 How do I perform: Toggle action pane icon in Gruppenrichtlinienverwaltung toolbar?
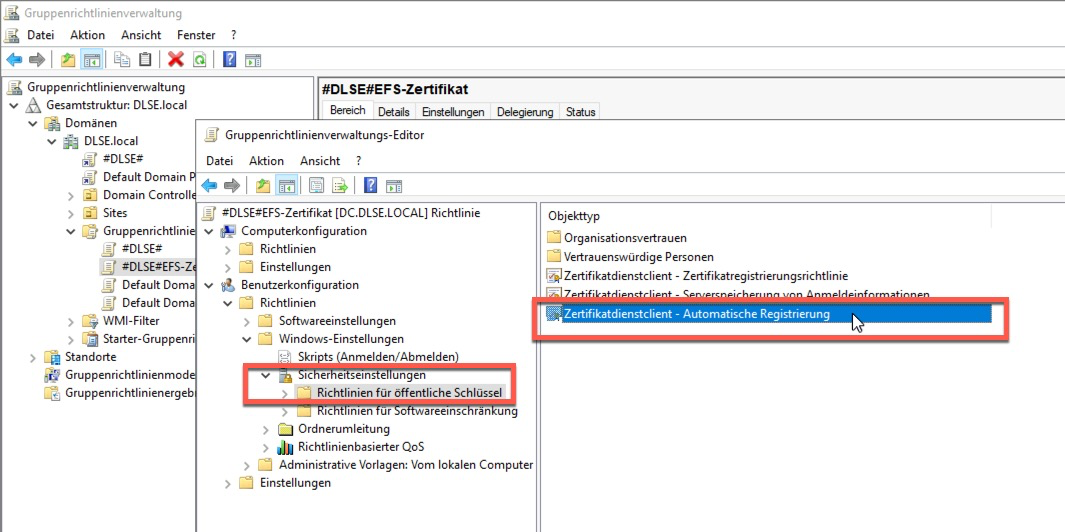(253, 60)
